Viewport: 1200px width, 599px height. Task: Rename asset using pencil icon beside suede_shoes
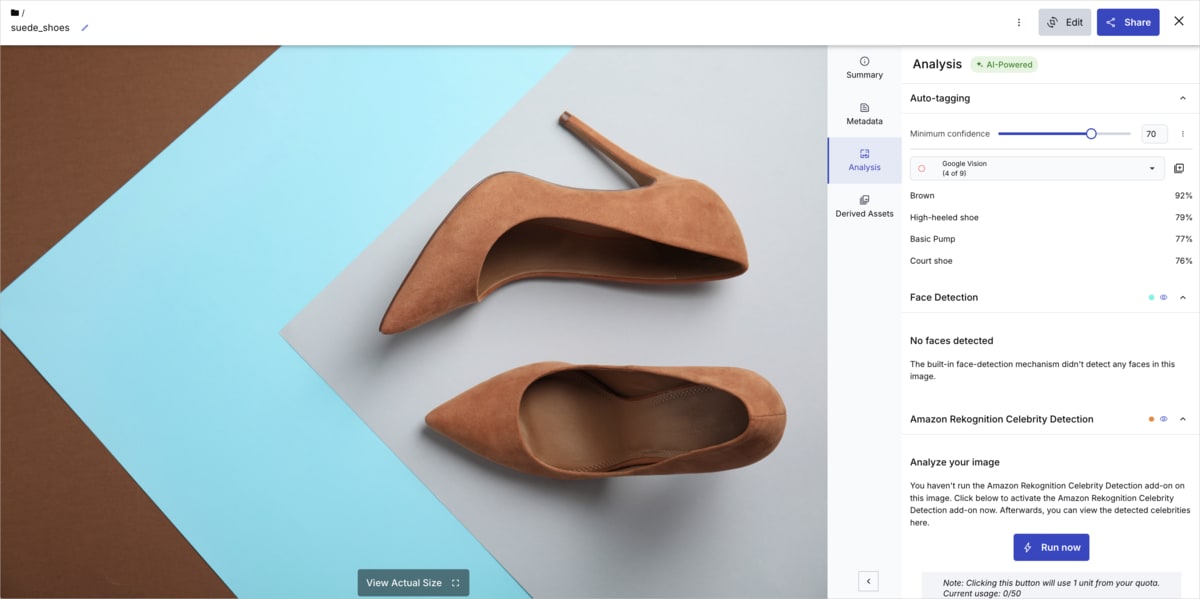(85, 28)
